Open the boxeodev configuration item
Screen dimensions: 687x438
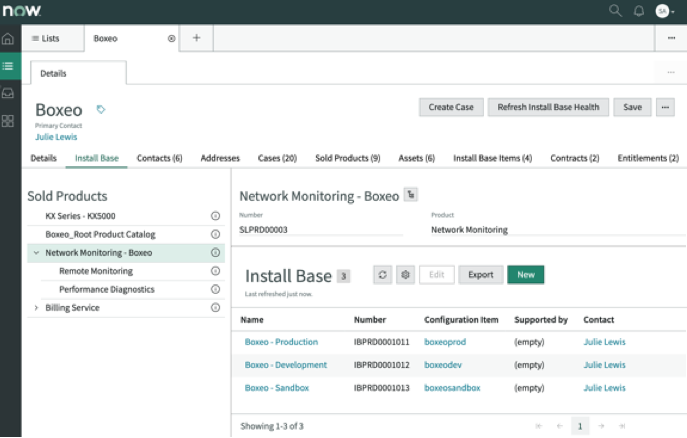coord(443,365)
